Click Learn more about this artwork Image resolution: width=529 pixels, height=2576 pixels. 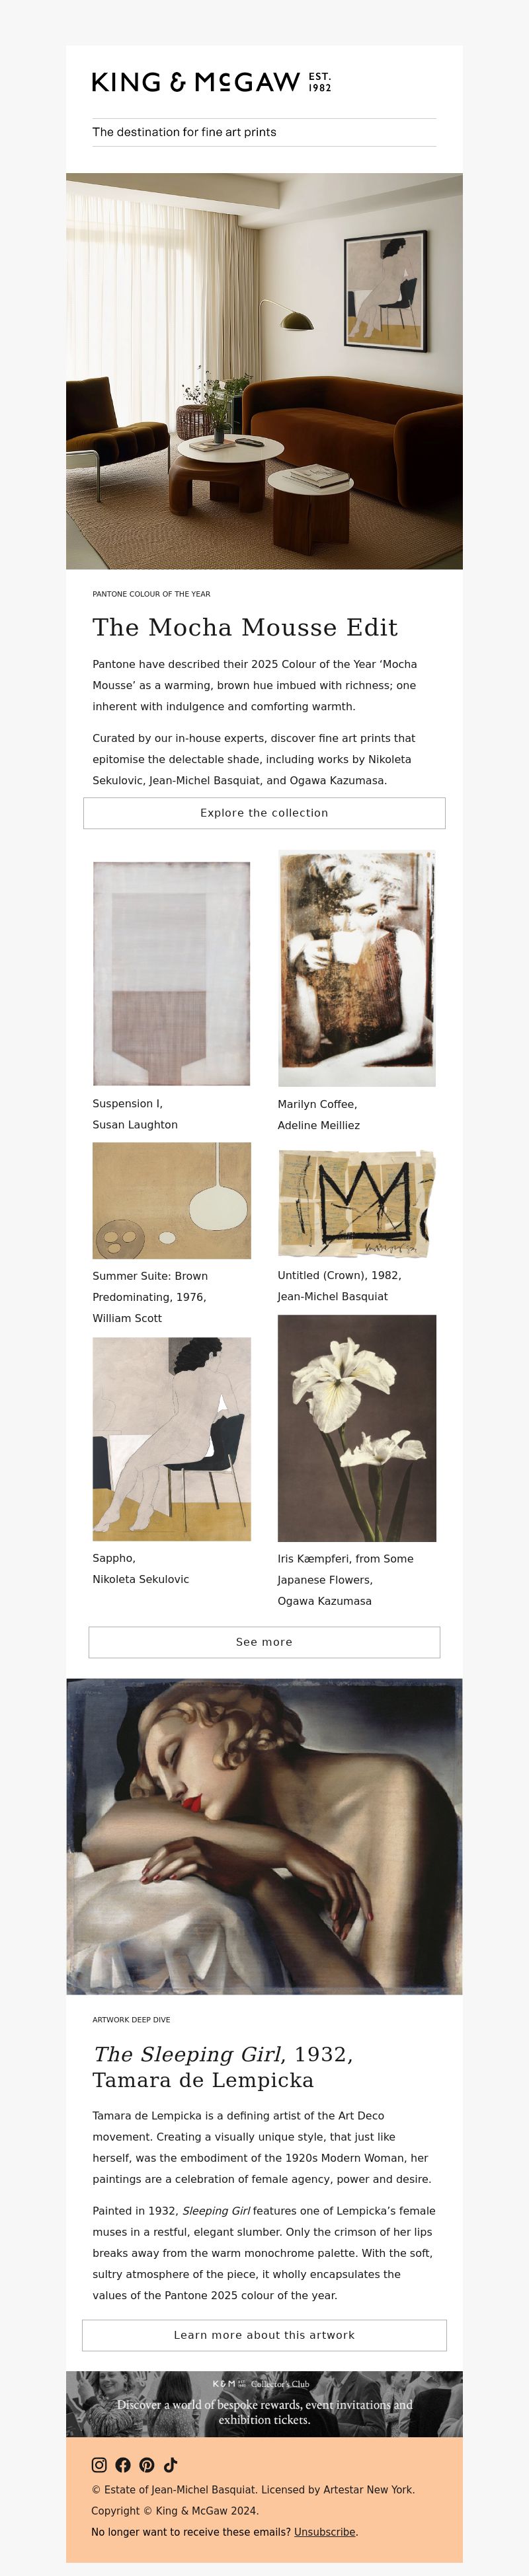point(264,2334)
